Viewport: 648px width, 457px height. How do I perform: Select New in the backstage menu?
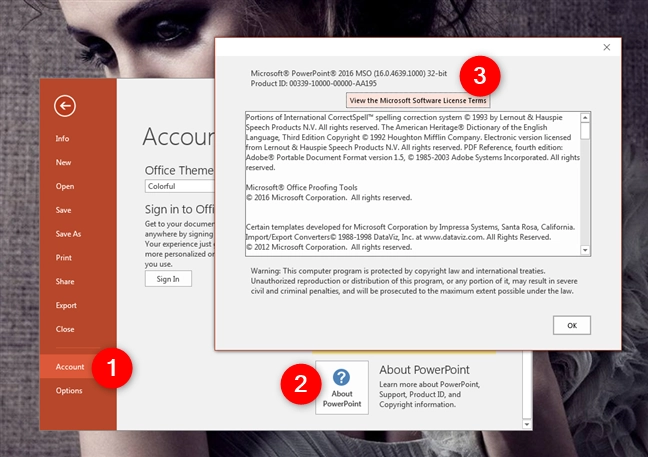click(63, 162)
